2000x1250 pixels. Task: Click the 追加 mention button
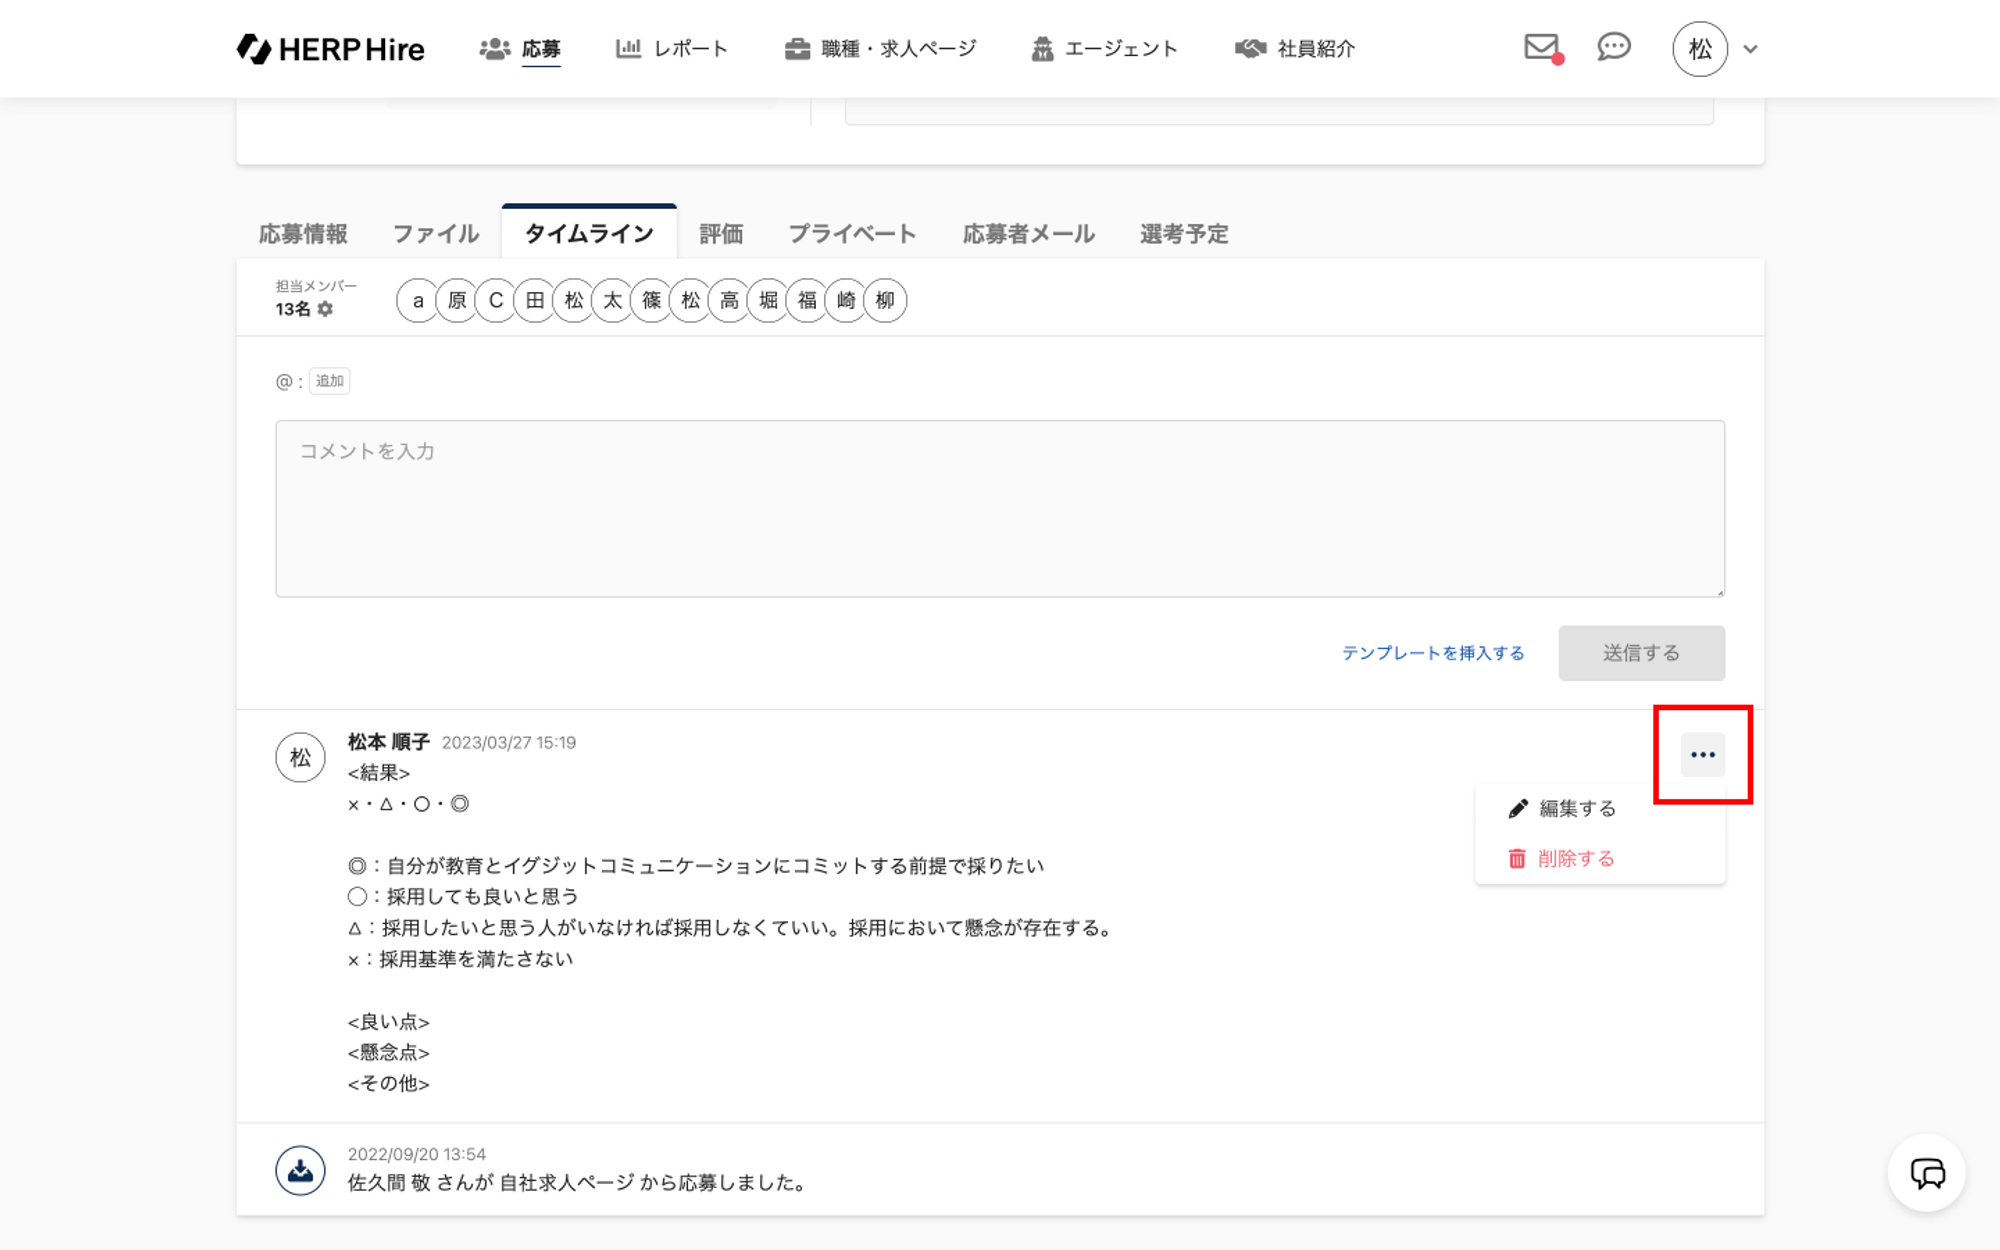[x=329, y=381]
